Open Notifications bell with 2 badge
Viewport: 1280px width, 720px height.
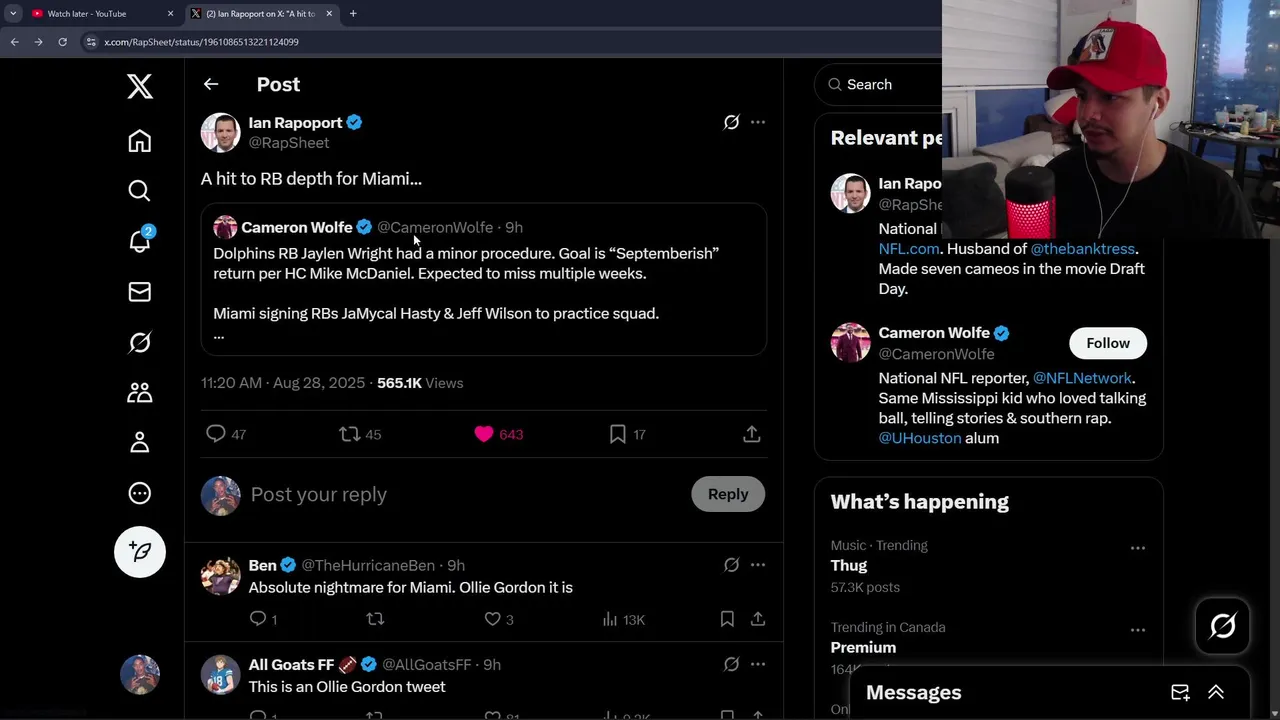click(140, 241)
